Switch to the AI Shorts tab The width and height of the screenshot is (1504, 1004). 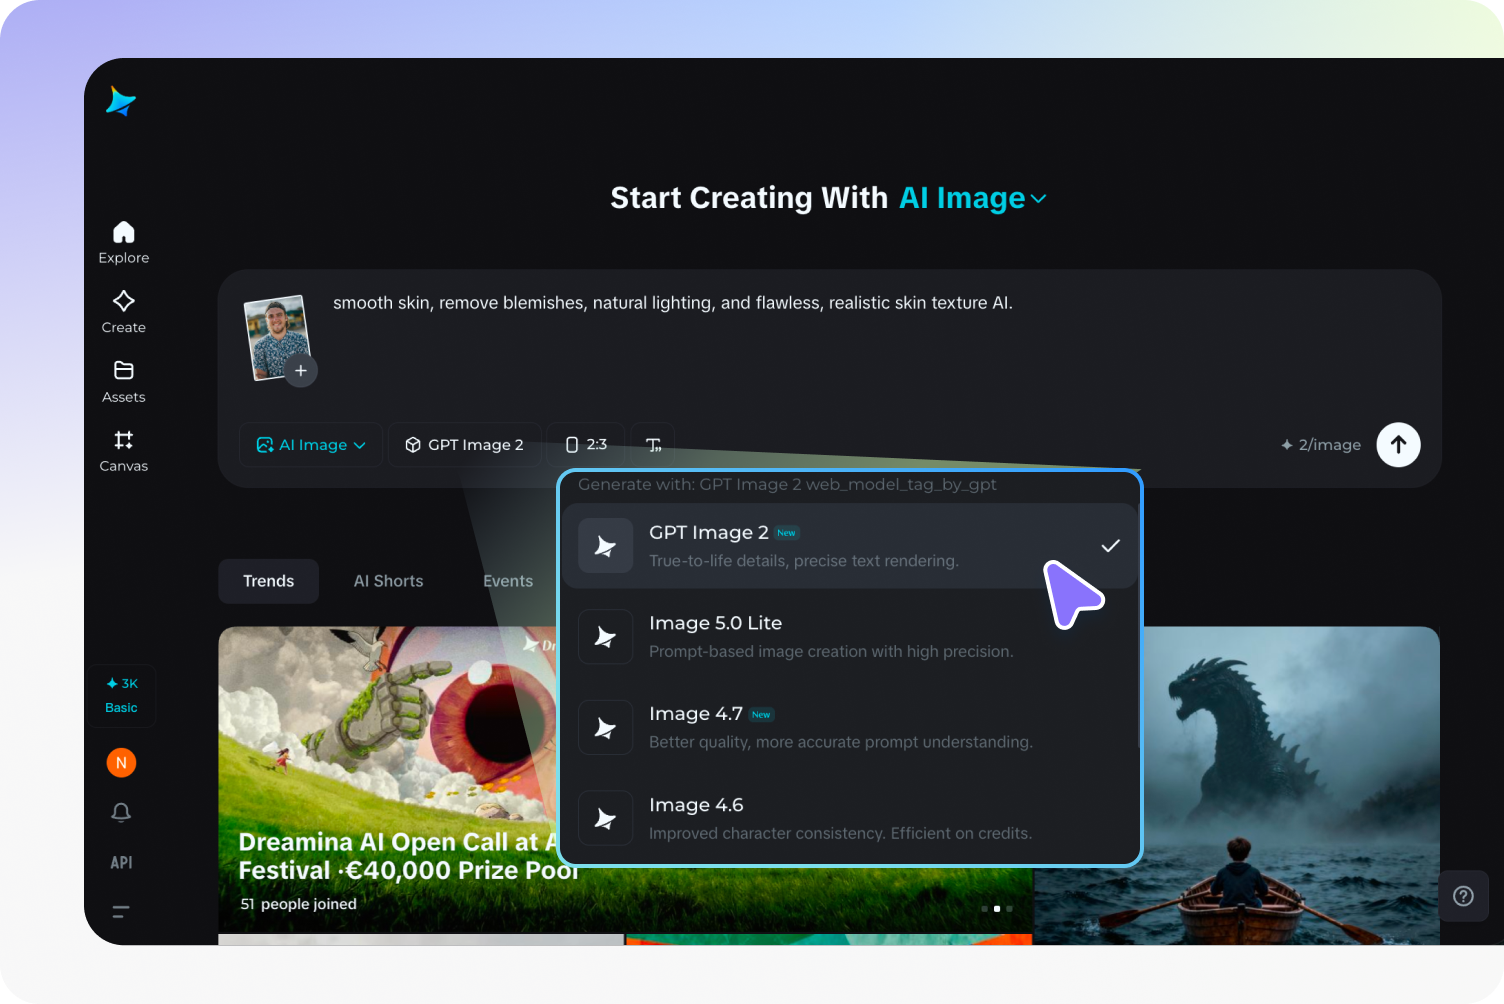click(x=388, y=581)
